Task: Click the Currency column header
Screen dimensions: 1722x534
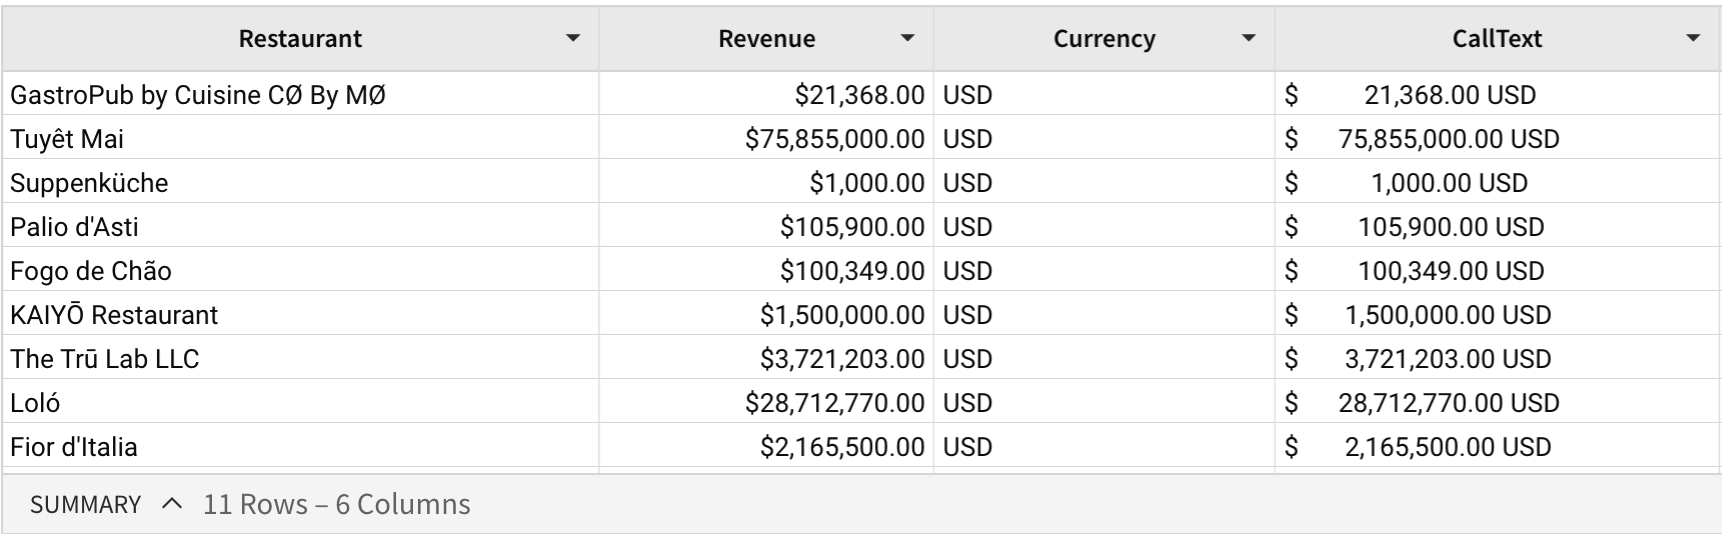Action: pyautogui.click(x=1104, y=39)
